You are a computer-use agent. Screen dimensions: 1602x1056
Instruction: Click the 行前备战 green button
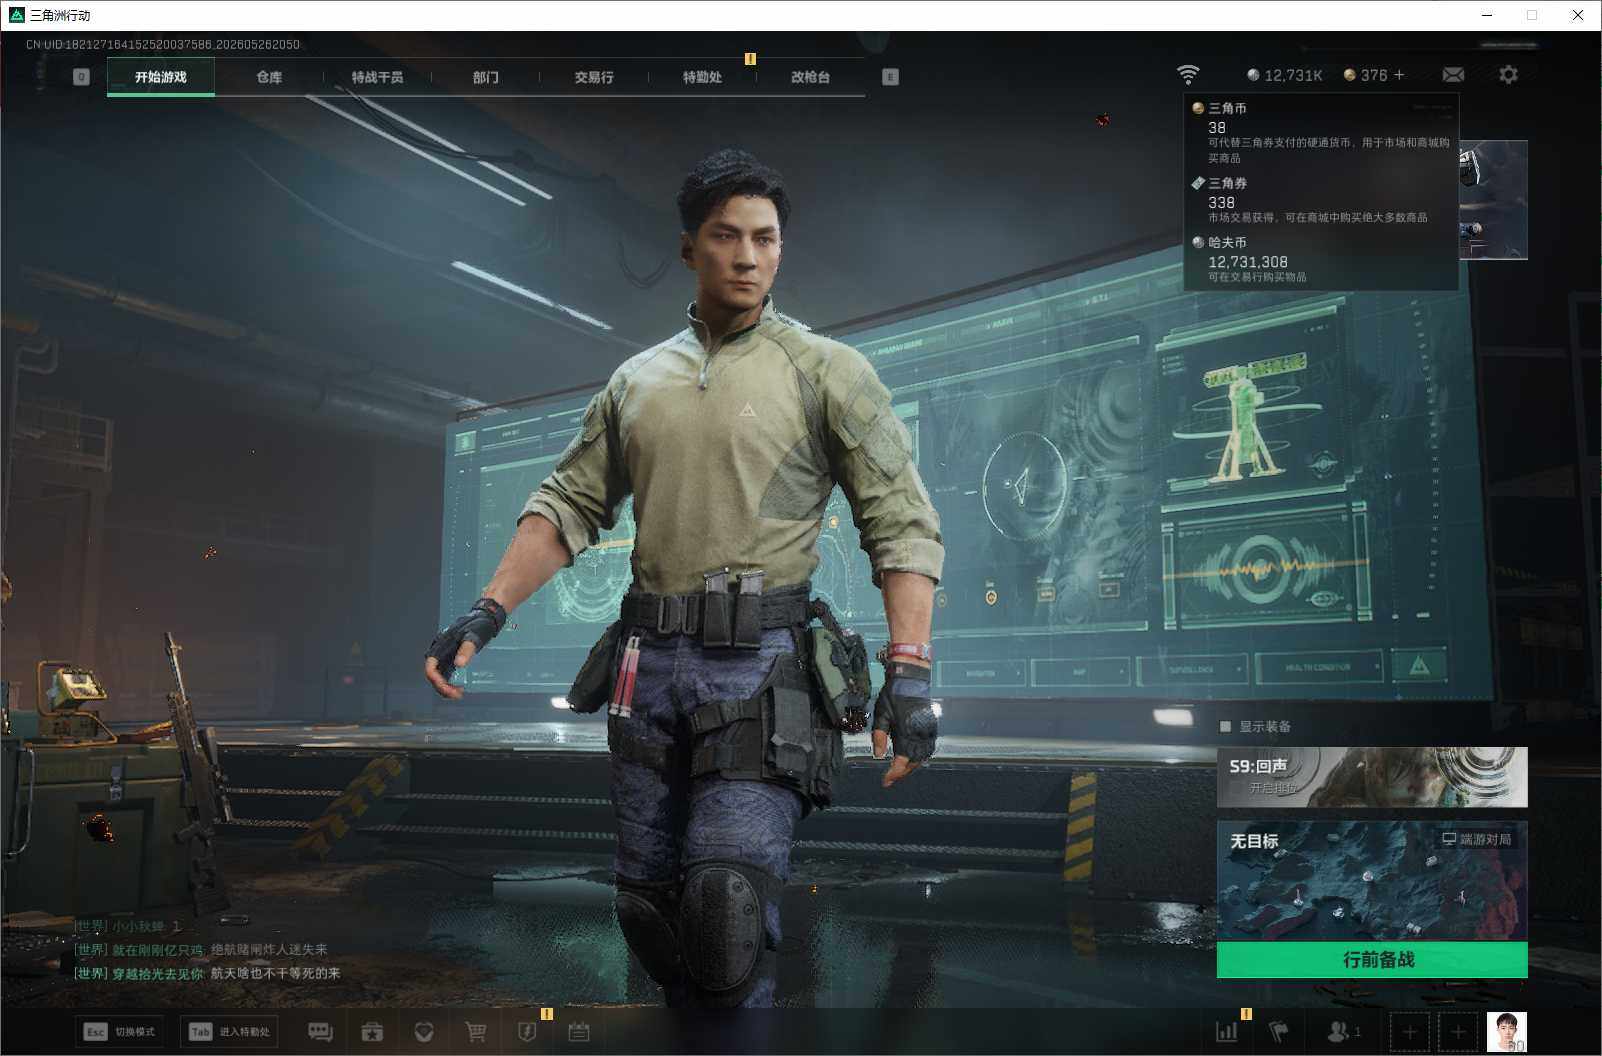click(1372, 960)
